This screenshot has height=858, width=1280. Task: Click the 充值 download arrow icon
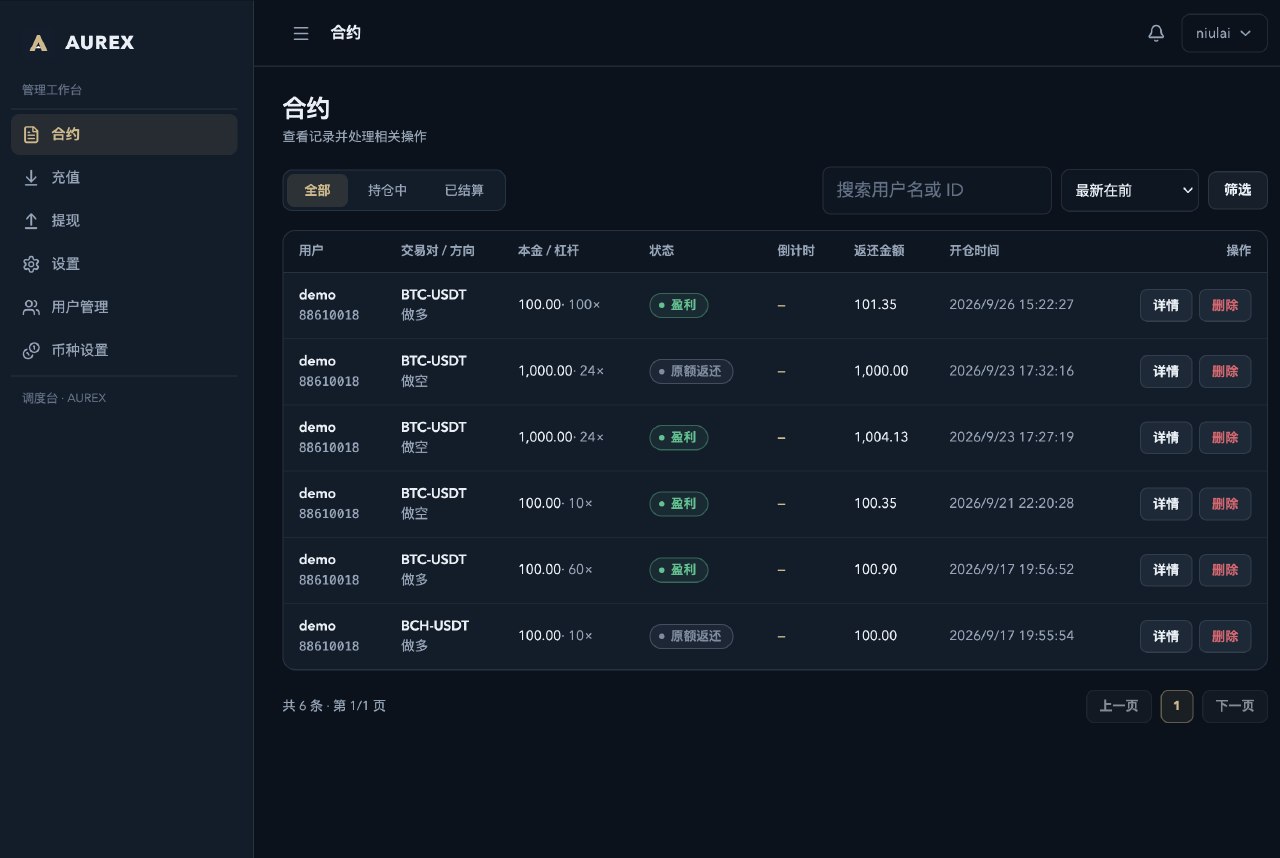click(x=31, y=177)
